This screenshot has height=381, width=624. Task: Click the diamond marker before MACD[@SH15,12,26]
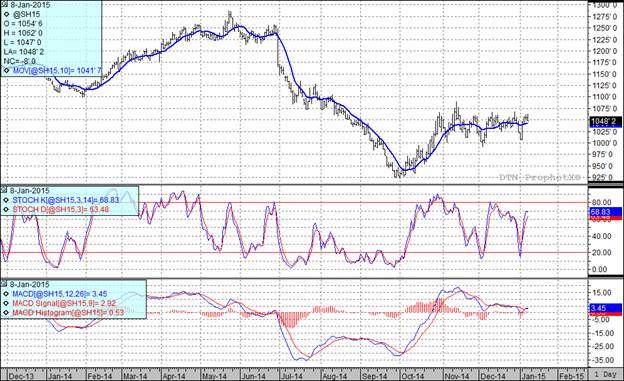coord(6,294)
